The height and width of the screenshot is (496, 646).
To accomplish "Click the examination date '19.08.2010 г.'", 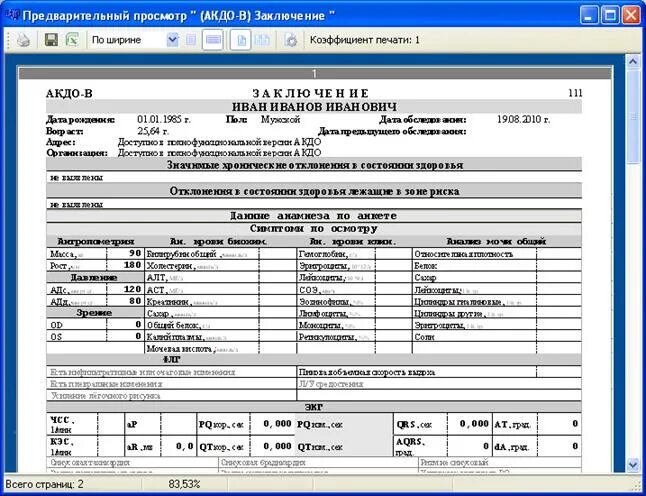I will (523, 120).
